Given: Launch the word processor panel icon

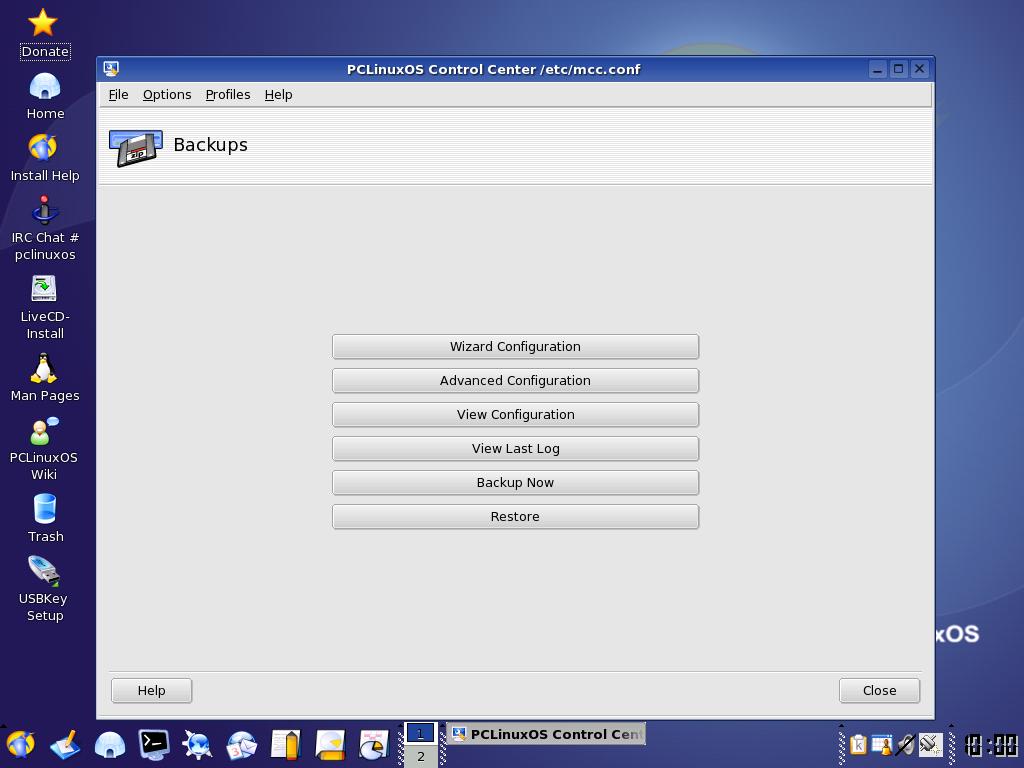Looking at the screenshot, I should point(285,744).
